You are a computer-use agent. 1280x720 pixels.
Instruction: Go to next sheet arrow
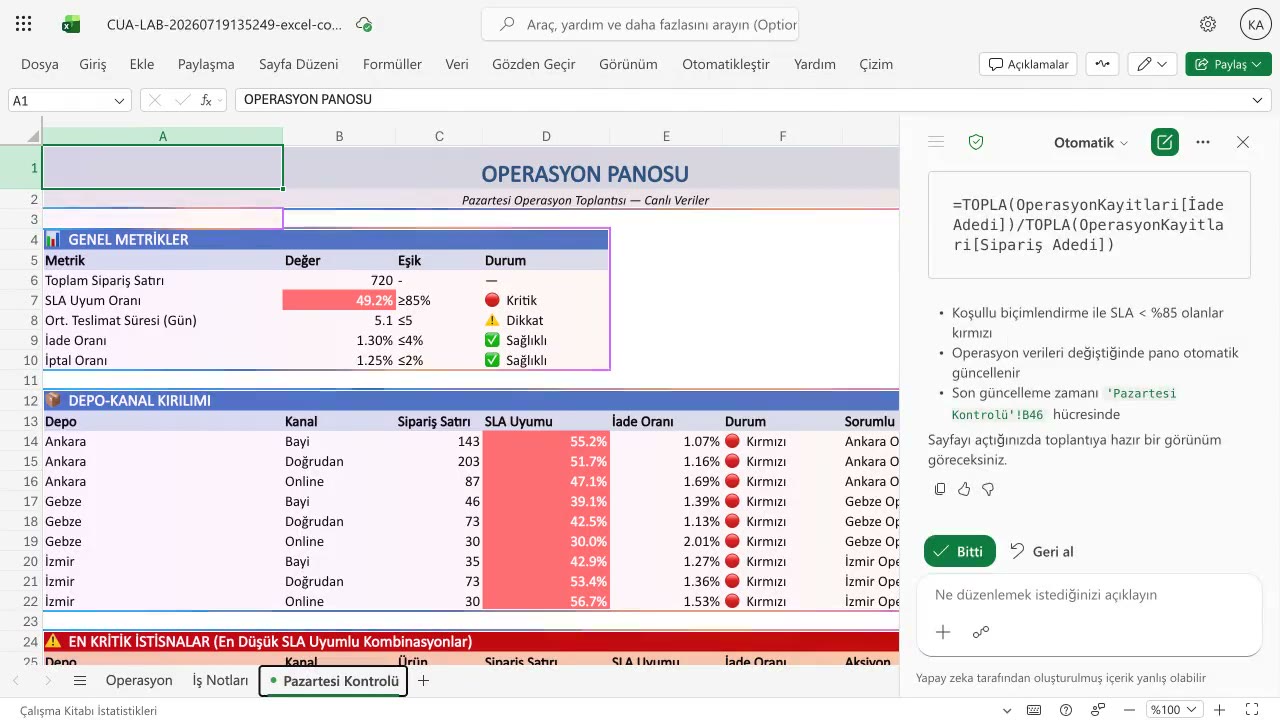[x=48, y=681]
